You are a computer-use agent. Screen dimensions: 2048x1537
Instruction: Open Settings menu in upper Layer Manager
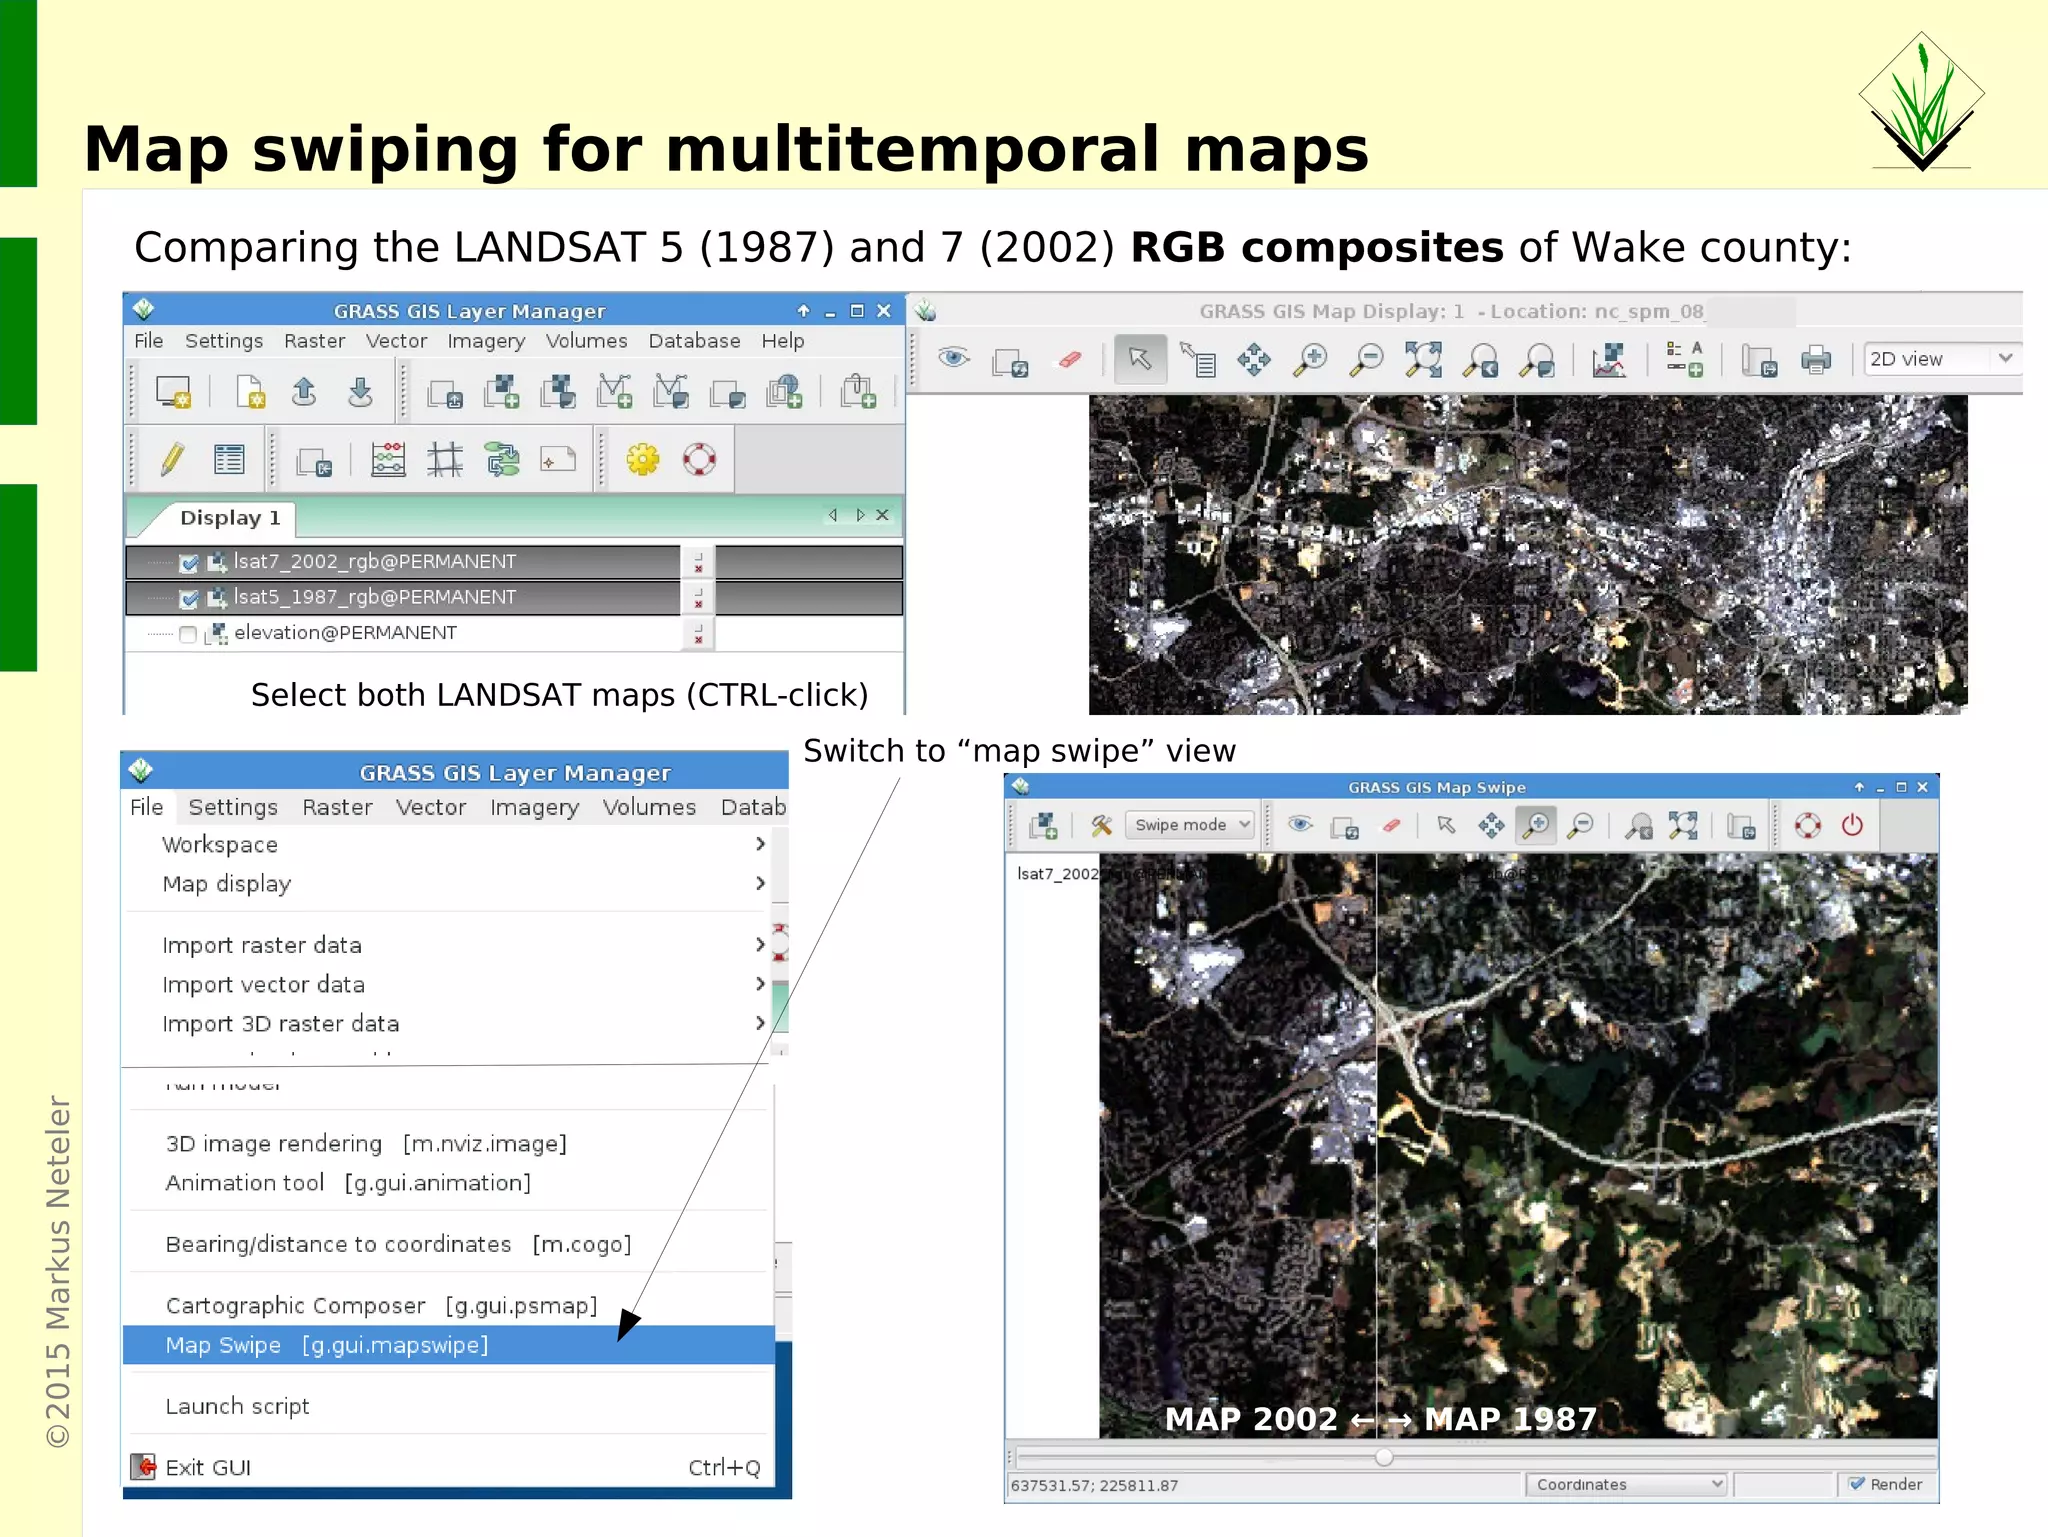click(224, 341)
